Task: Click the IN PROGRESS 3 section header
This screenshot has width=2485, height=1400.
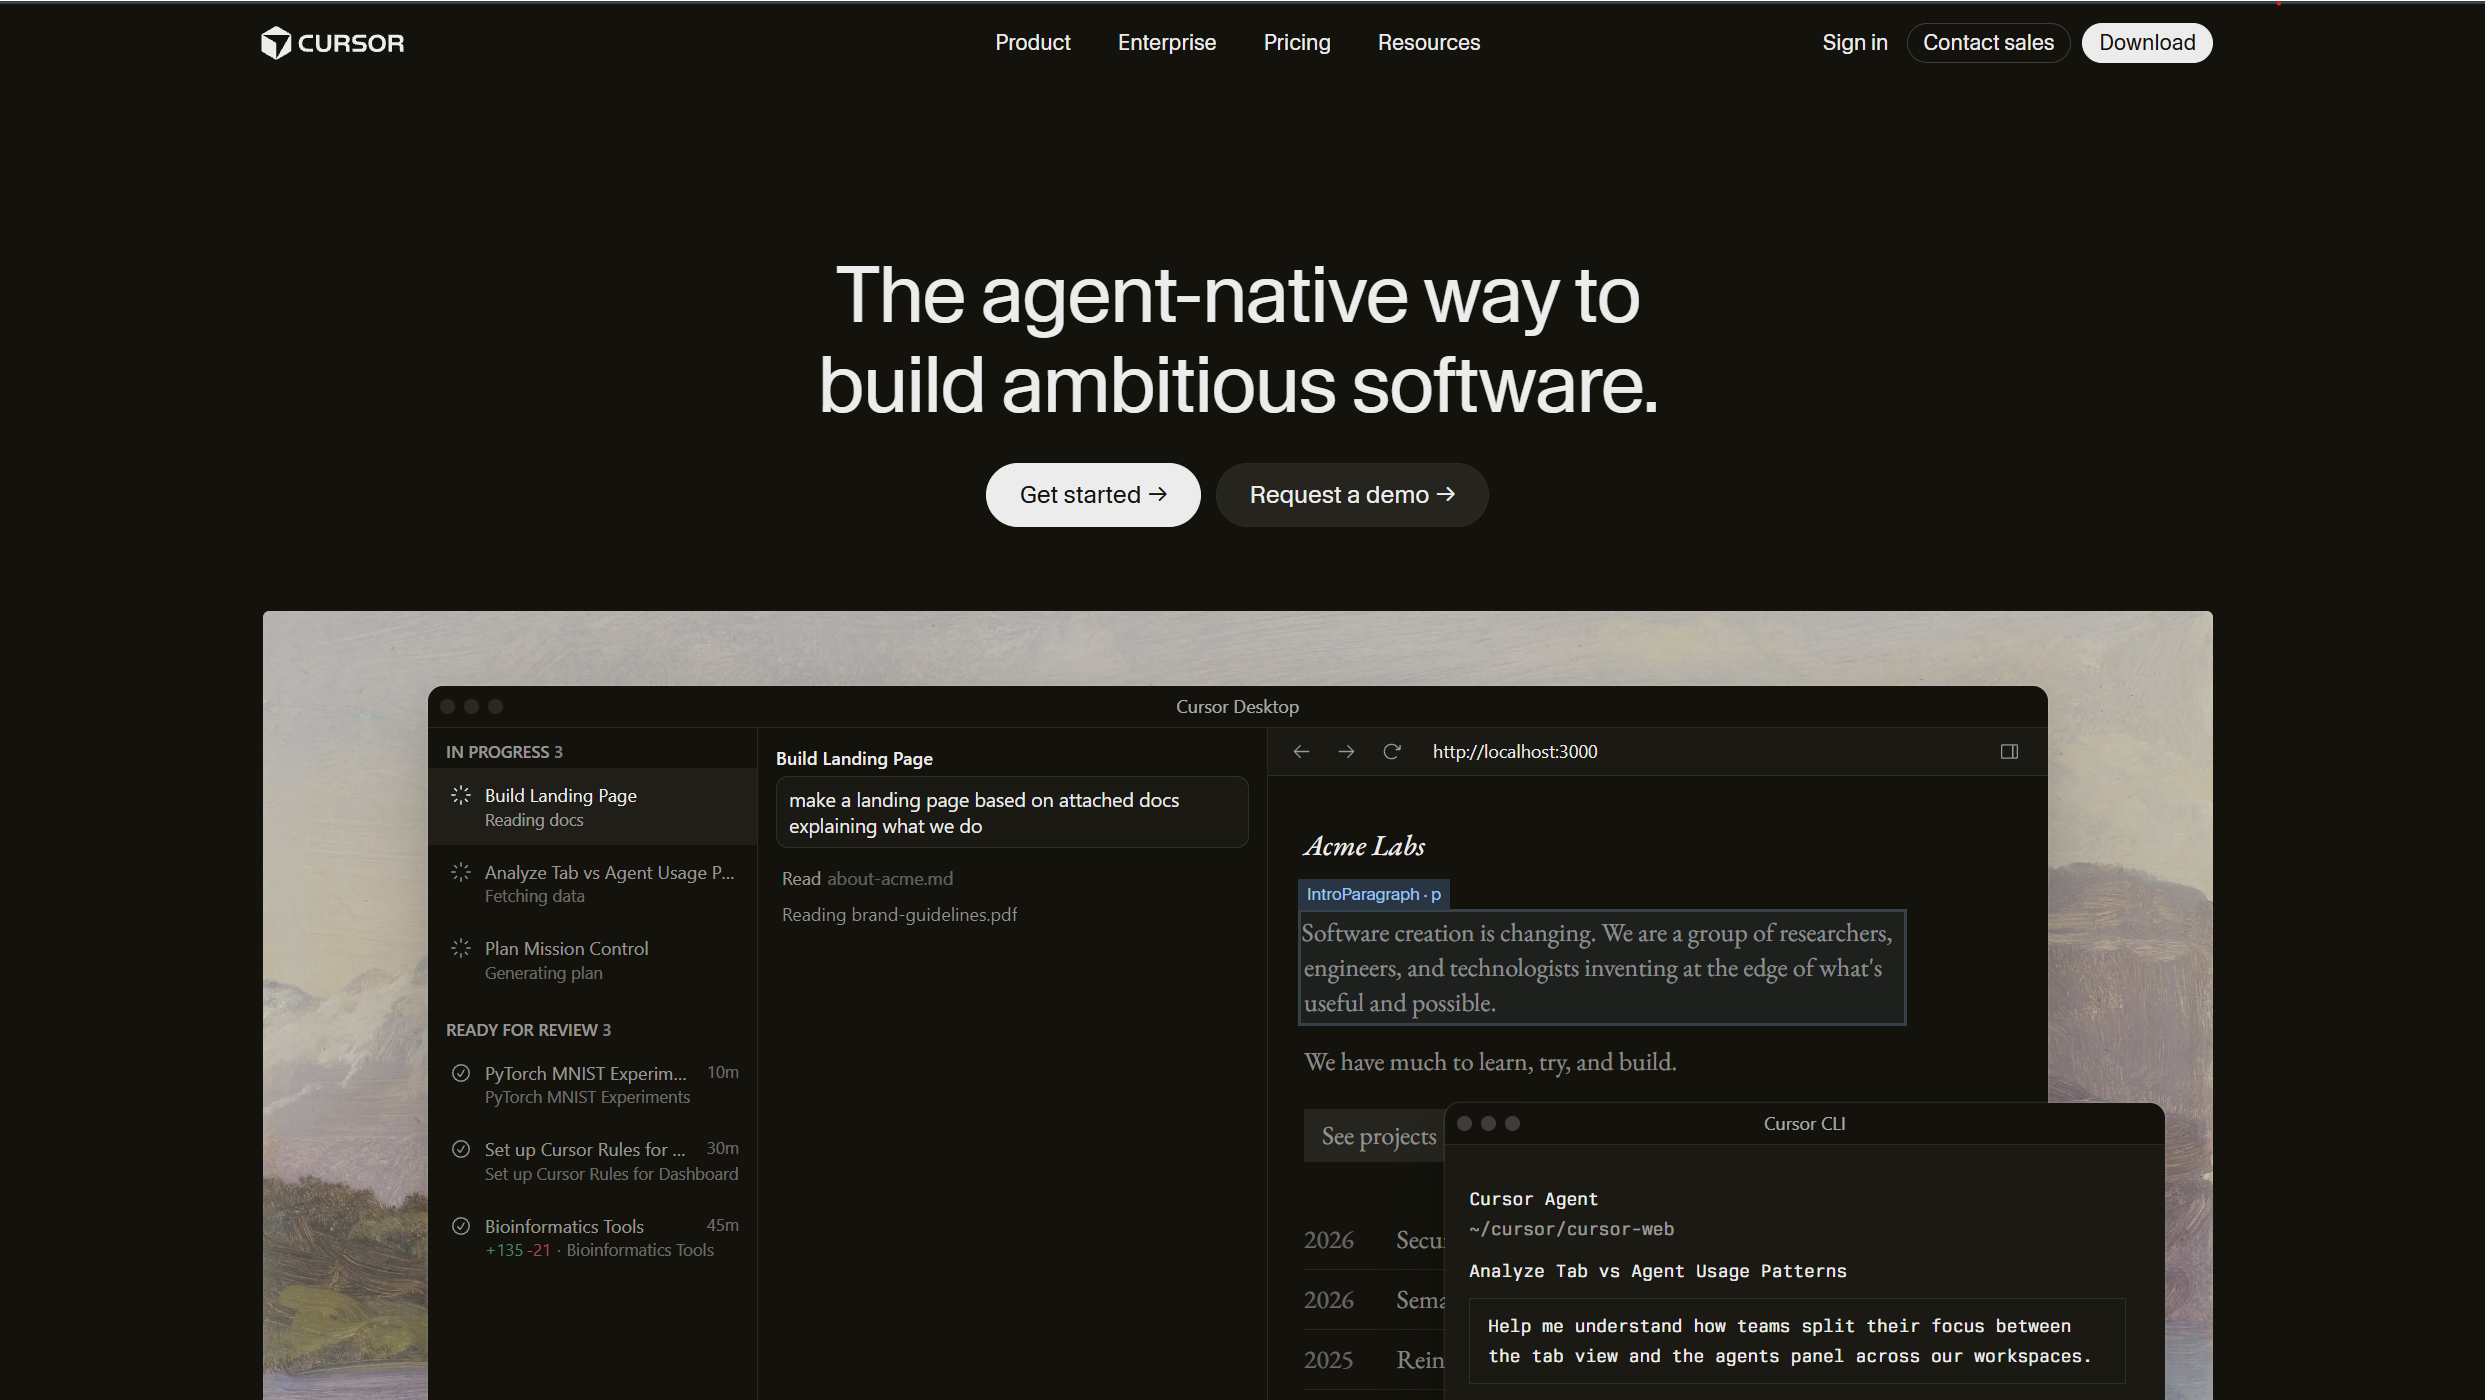Action: (504, 752)
